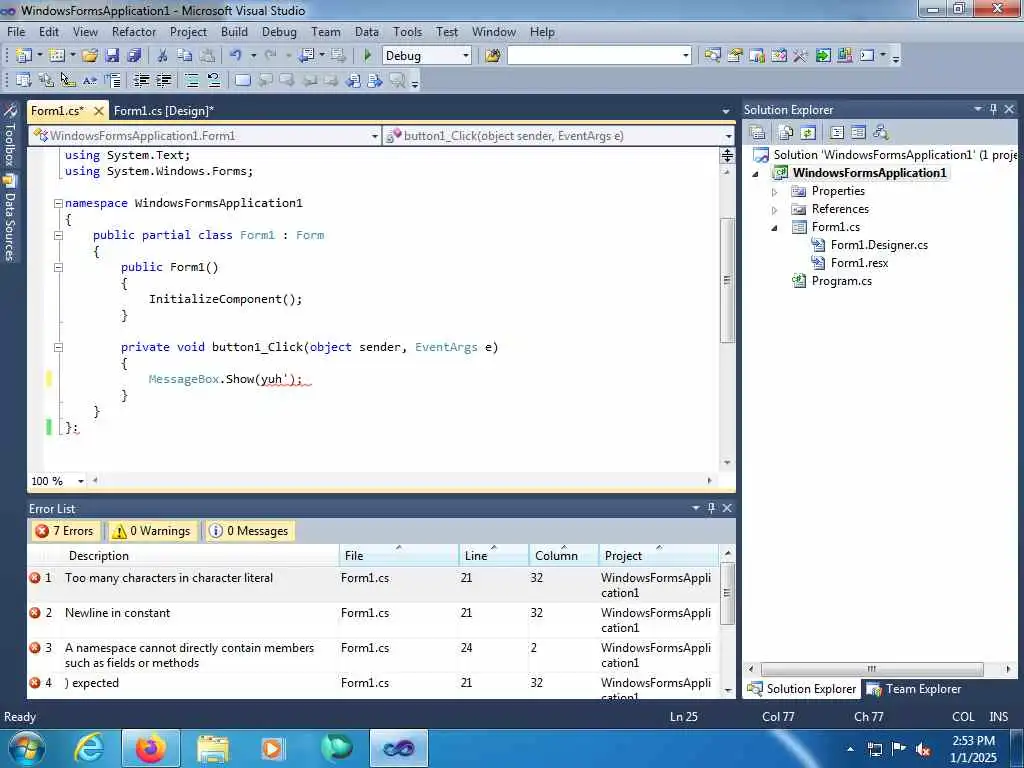Open Find in Files icon
1024x768 pixels.
click(493, 56)
